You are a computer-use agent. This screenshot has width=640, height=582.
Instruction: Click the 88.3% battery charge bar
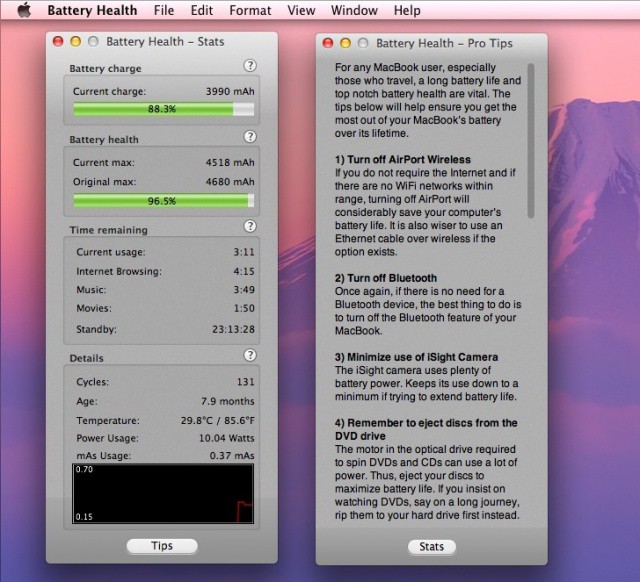[163, 109]
